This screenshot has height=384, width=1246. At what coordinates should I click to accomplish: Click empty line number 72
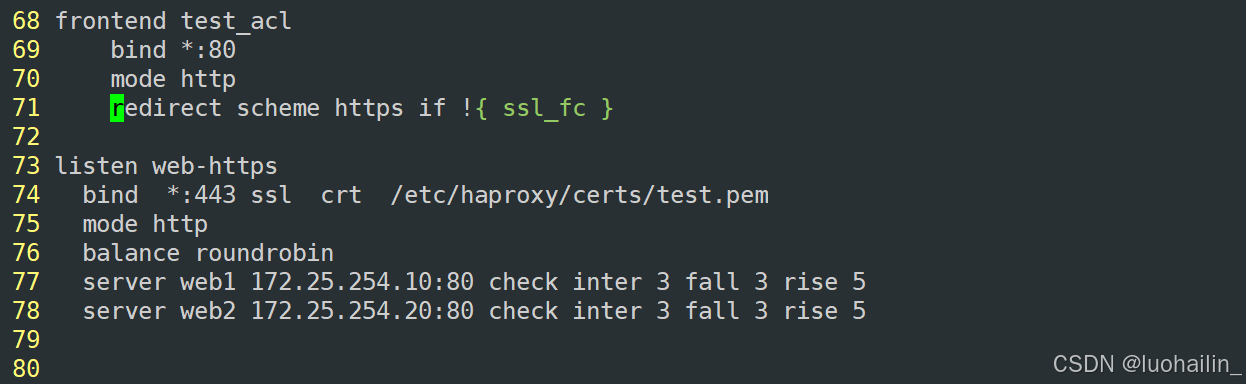[x=27, y=136]
